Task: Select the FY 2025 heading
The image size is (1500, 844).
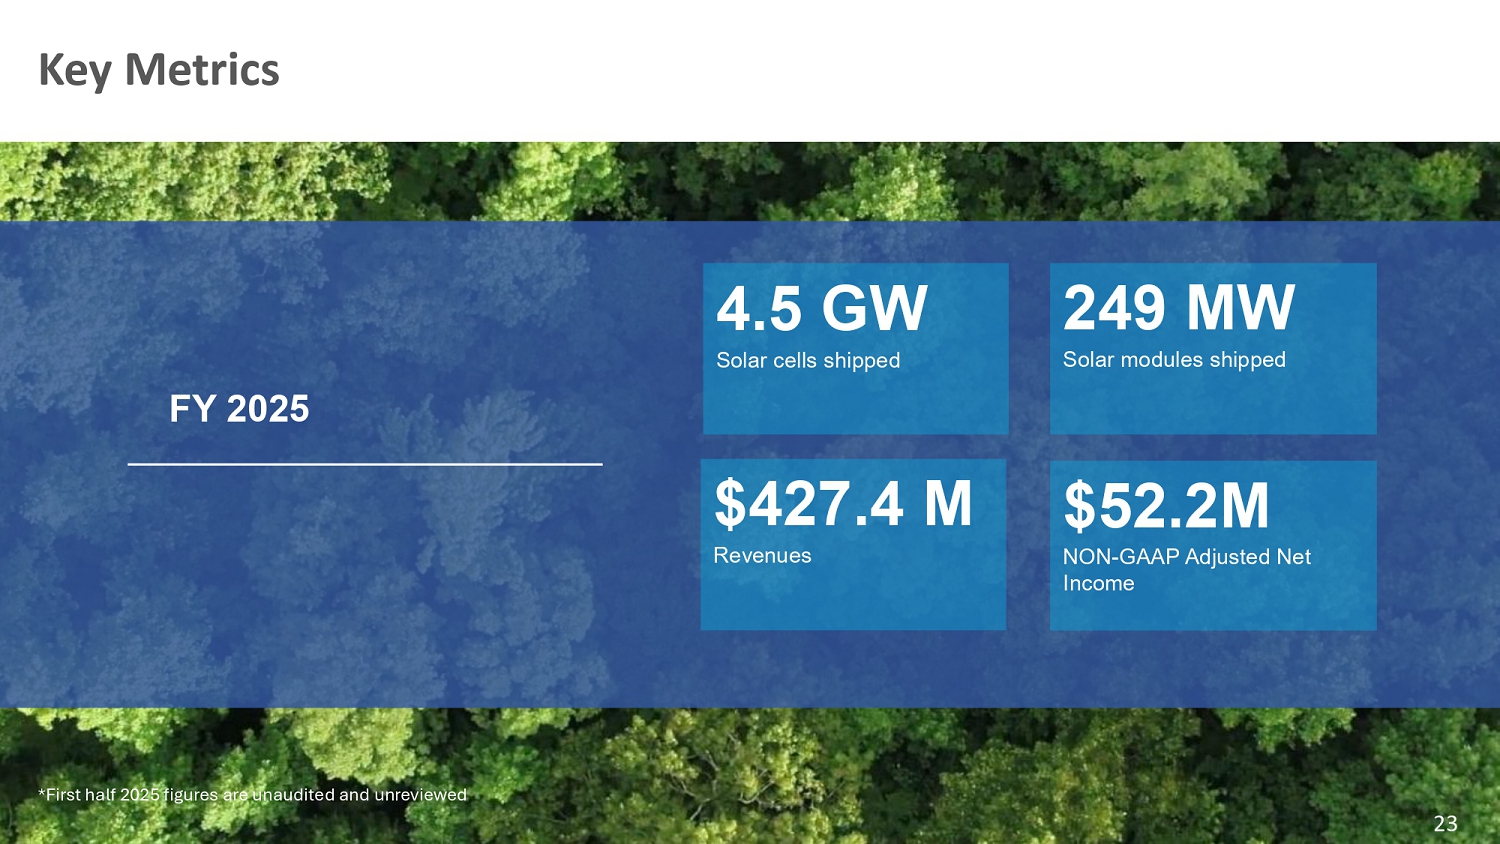Action: click(x=239, y=409)
